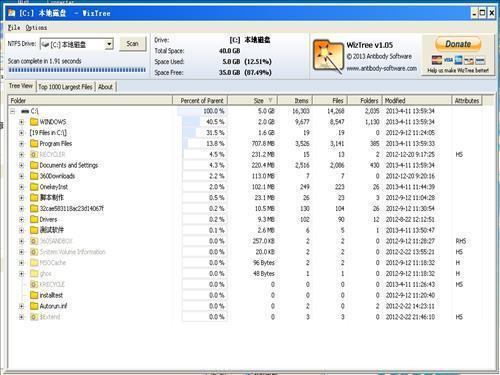500x375 pixels.
Task: Click the payment card icons under Donate
Action: [458, 60]
